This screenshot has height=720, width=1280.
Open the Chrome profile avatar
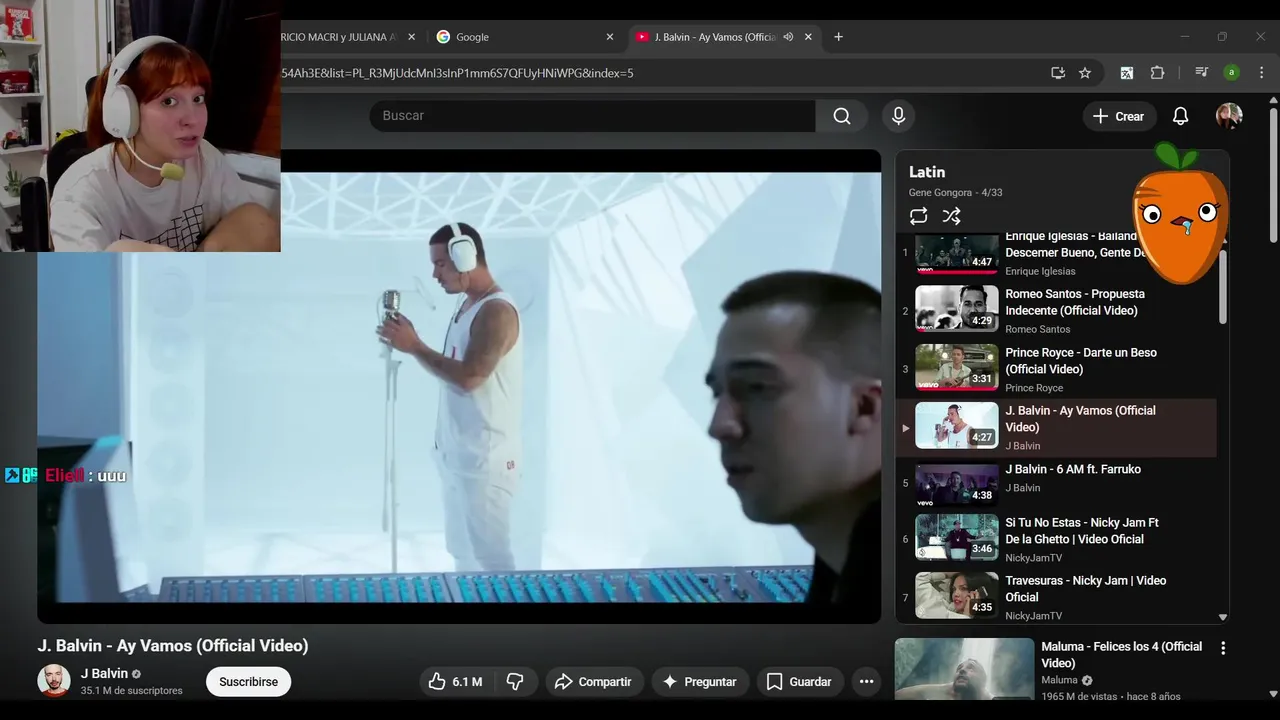point(1231,73)
